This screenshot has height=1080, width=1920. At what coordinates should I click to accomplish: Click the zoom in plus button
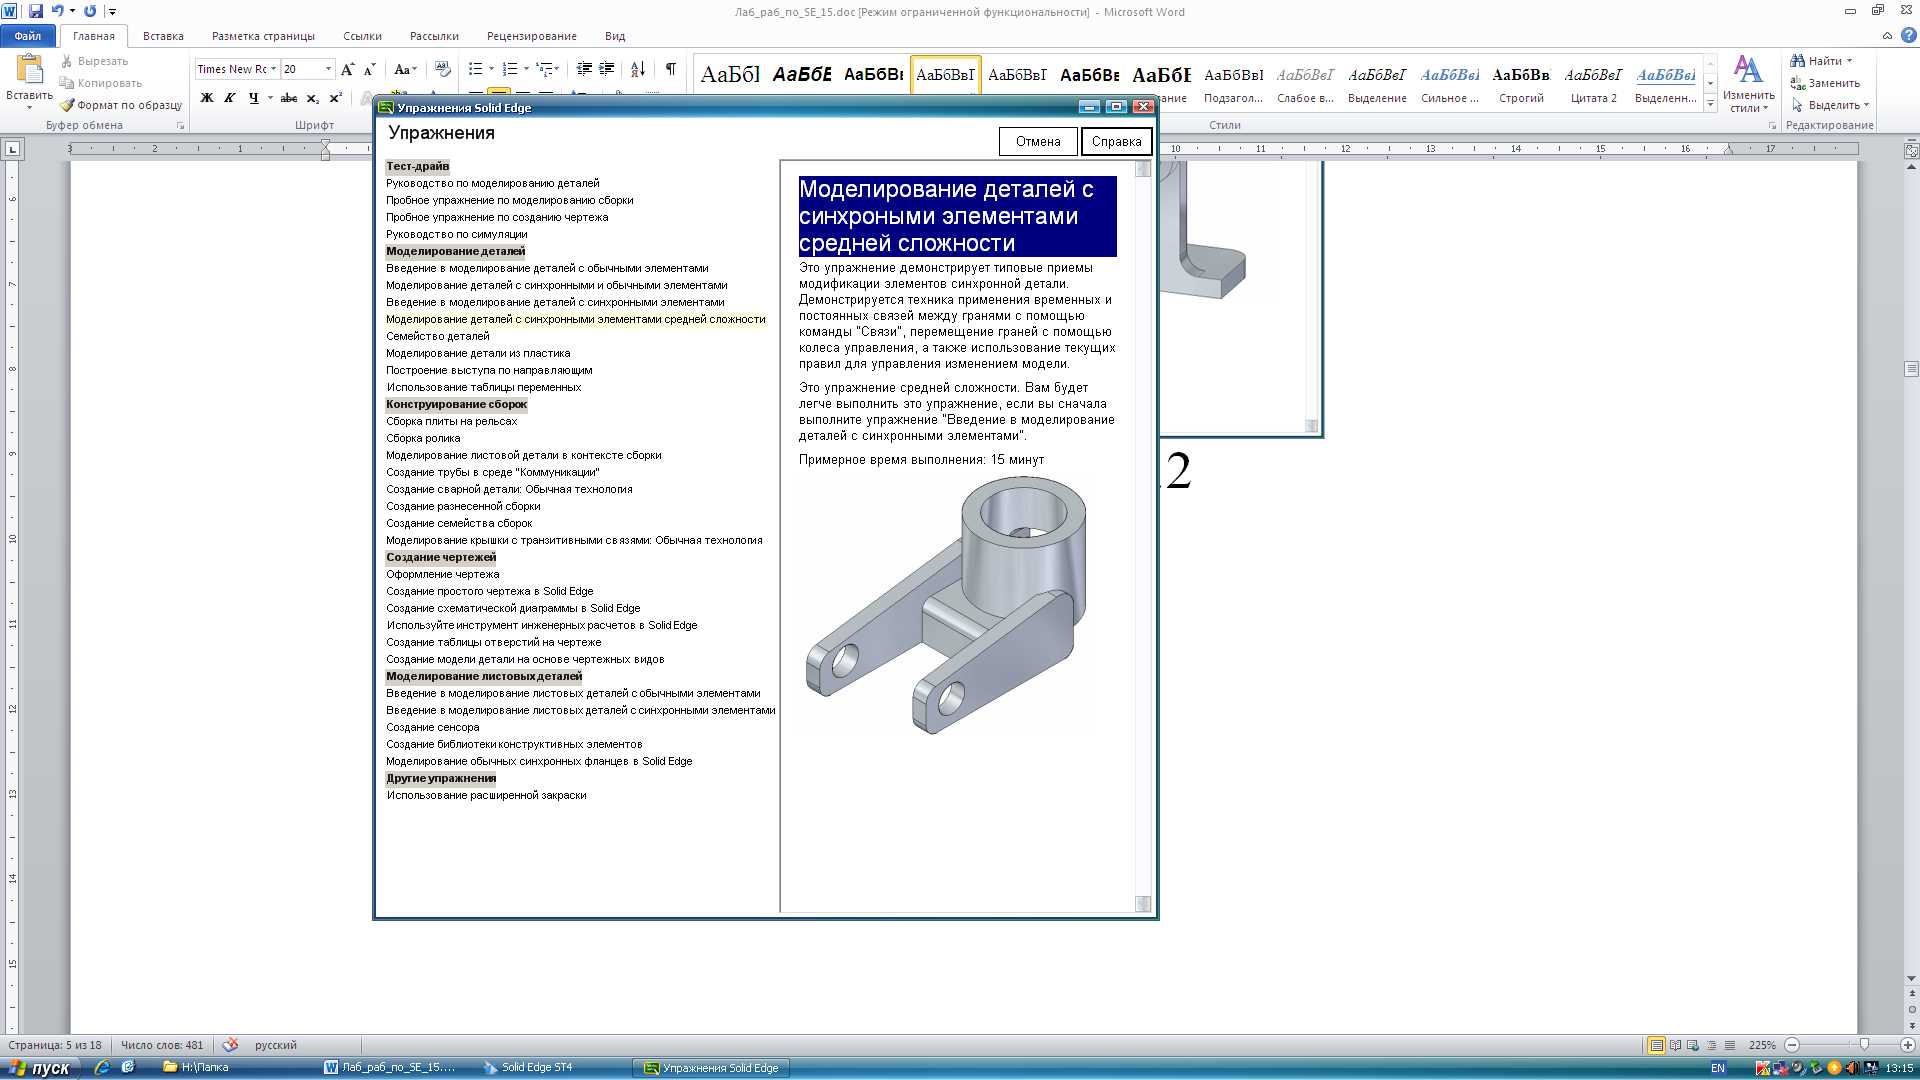click(1907, 1045)
